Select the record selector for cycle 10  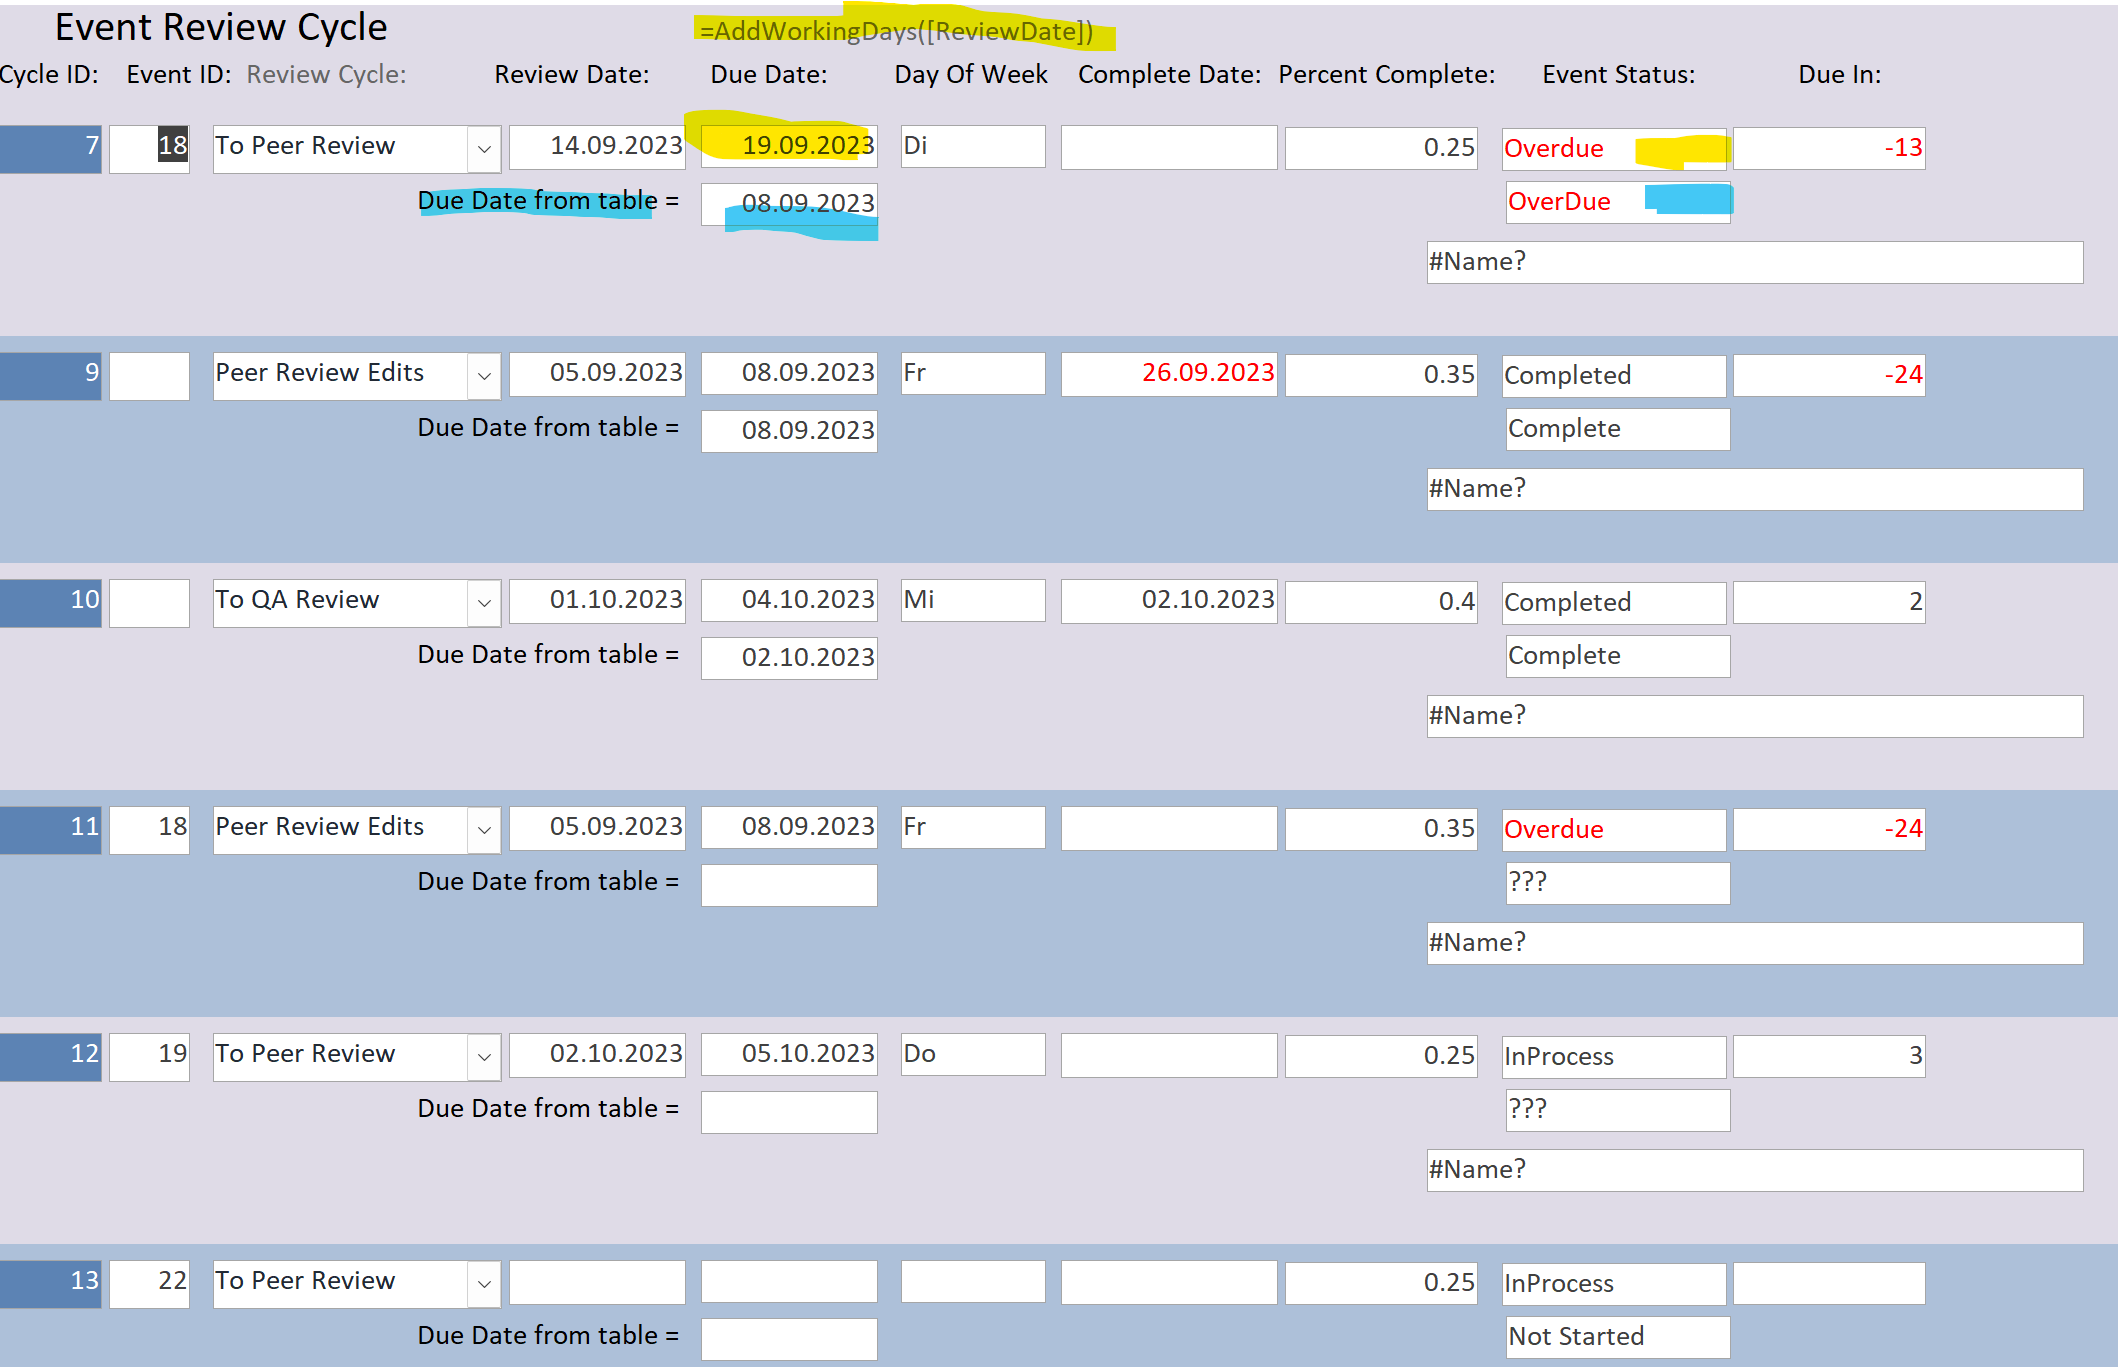click(x=50, y=603)
